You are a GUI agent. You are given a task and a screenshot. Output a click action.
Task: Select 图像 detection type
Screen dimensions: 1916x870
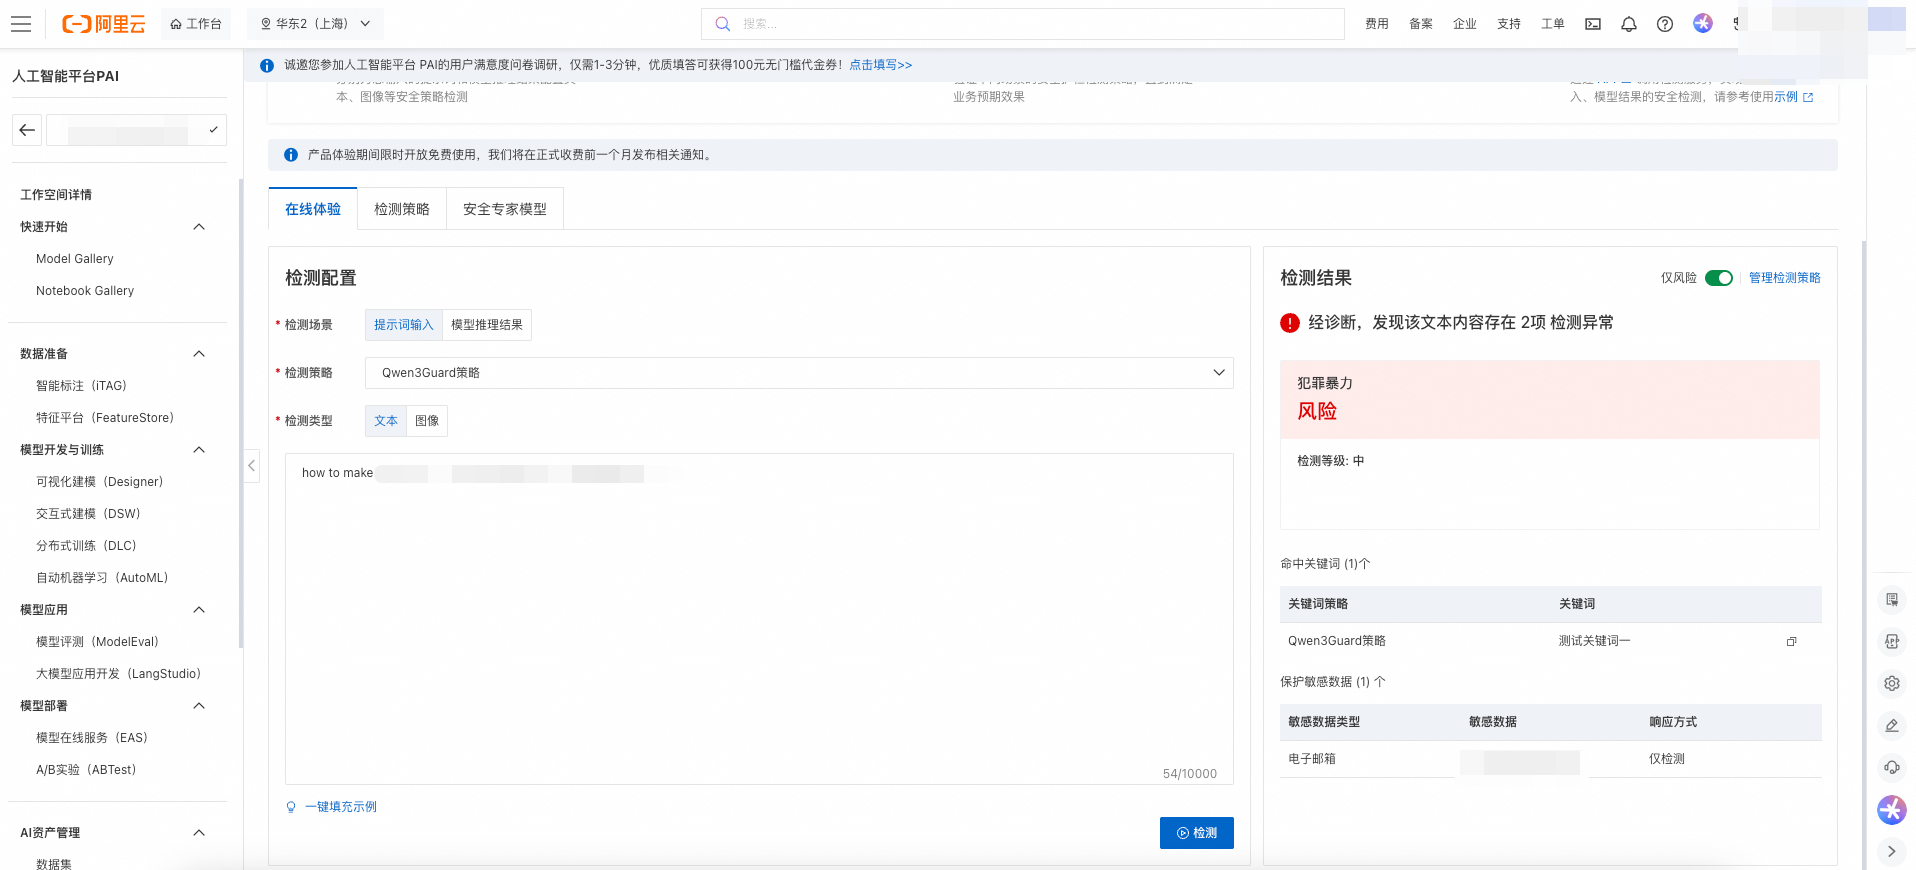[x=427, y=421]
